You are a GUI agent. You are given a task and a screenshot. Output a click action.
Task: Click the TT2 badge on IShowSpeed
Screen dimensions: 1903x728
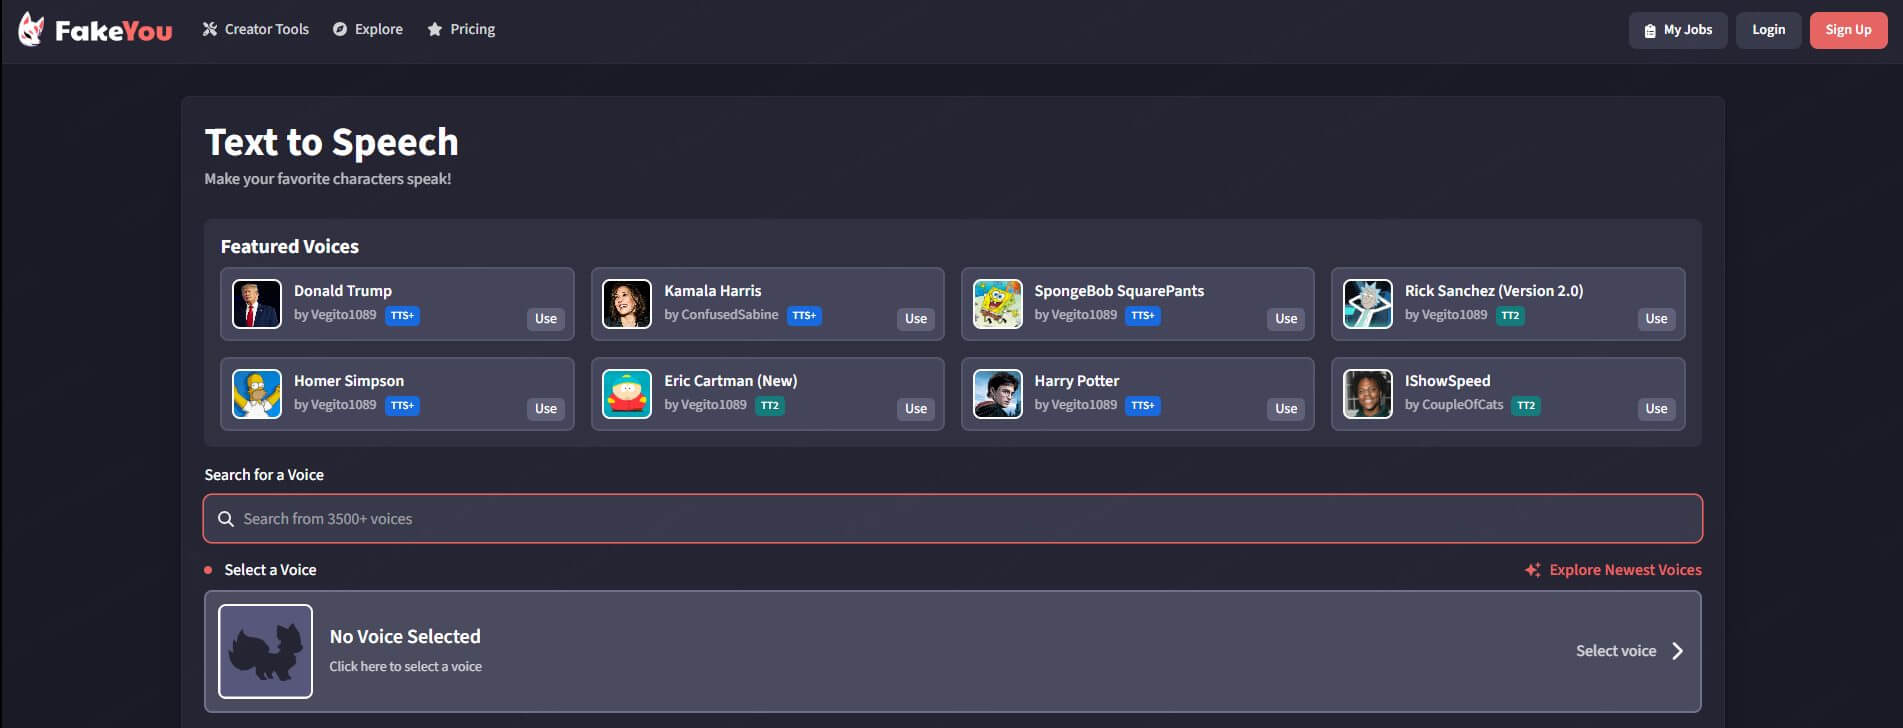pos(1526,405)
